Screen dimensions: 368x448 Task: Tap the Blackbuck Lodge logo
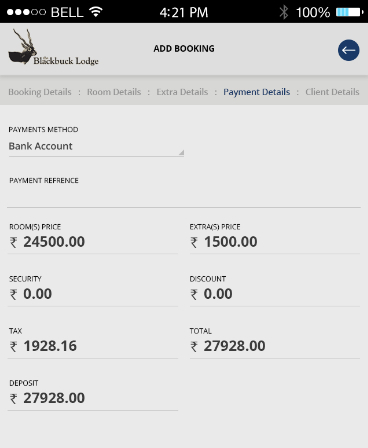53,47
